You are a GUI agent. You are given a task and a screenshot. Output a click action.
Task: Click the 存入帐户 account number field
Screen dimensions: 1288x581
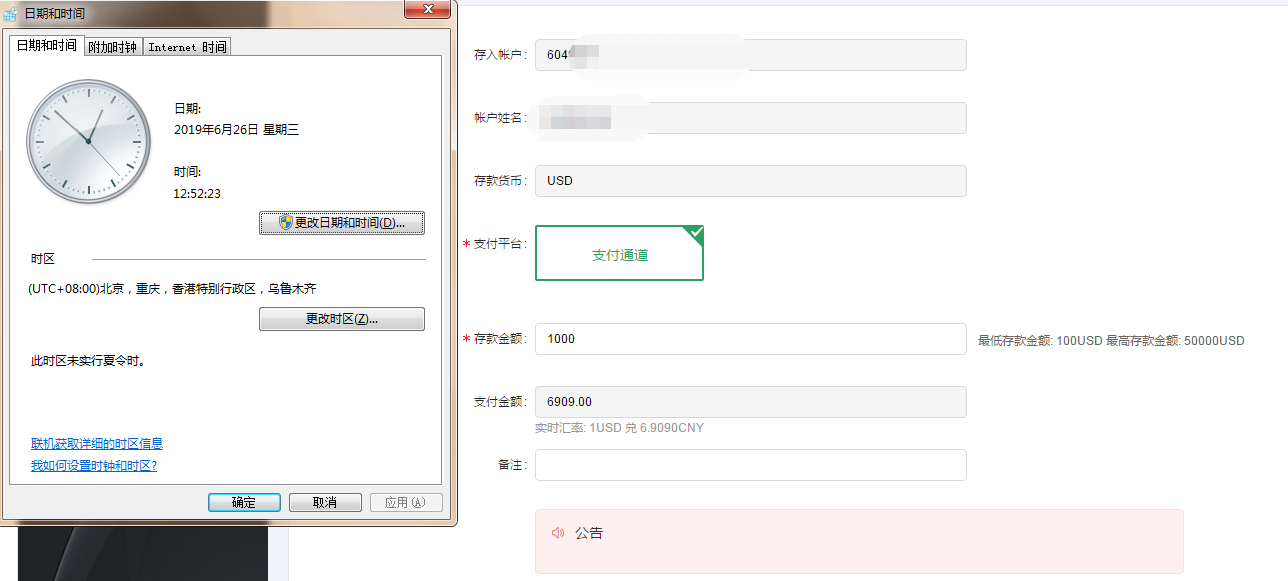click(750, 55)
